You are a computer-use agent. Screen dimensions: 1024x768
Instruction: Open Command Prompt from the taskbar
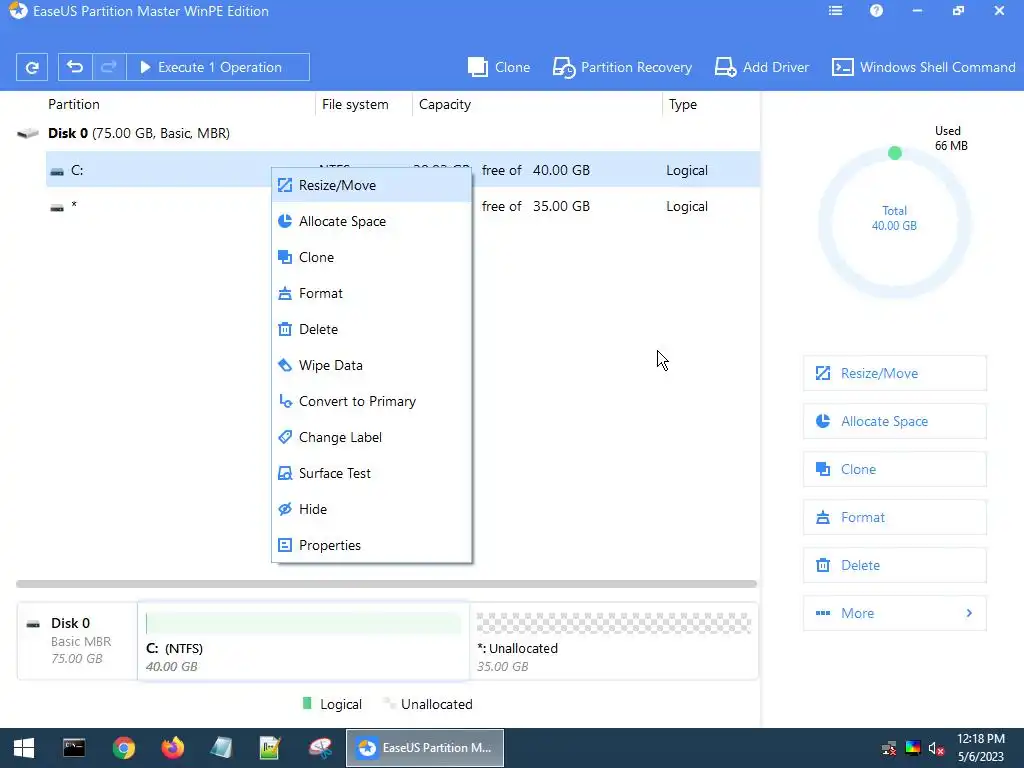click(x=74, y=748)
